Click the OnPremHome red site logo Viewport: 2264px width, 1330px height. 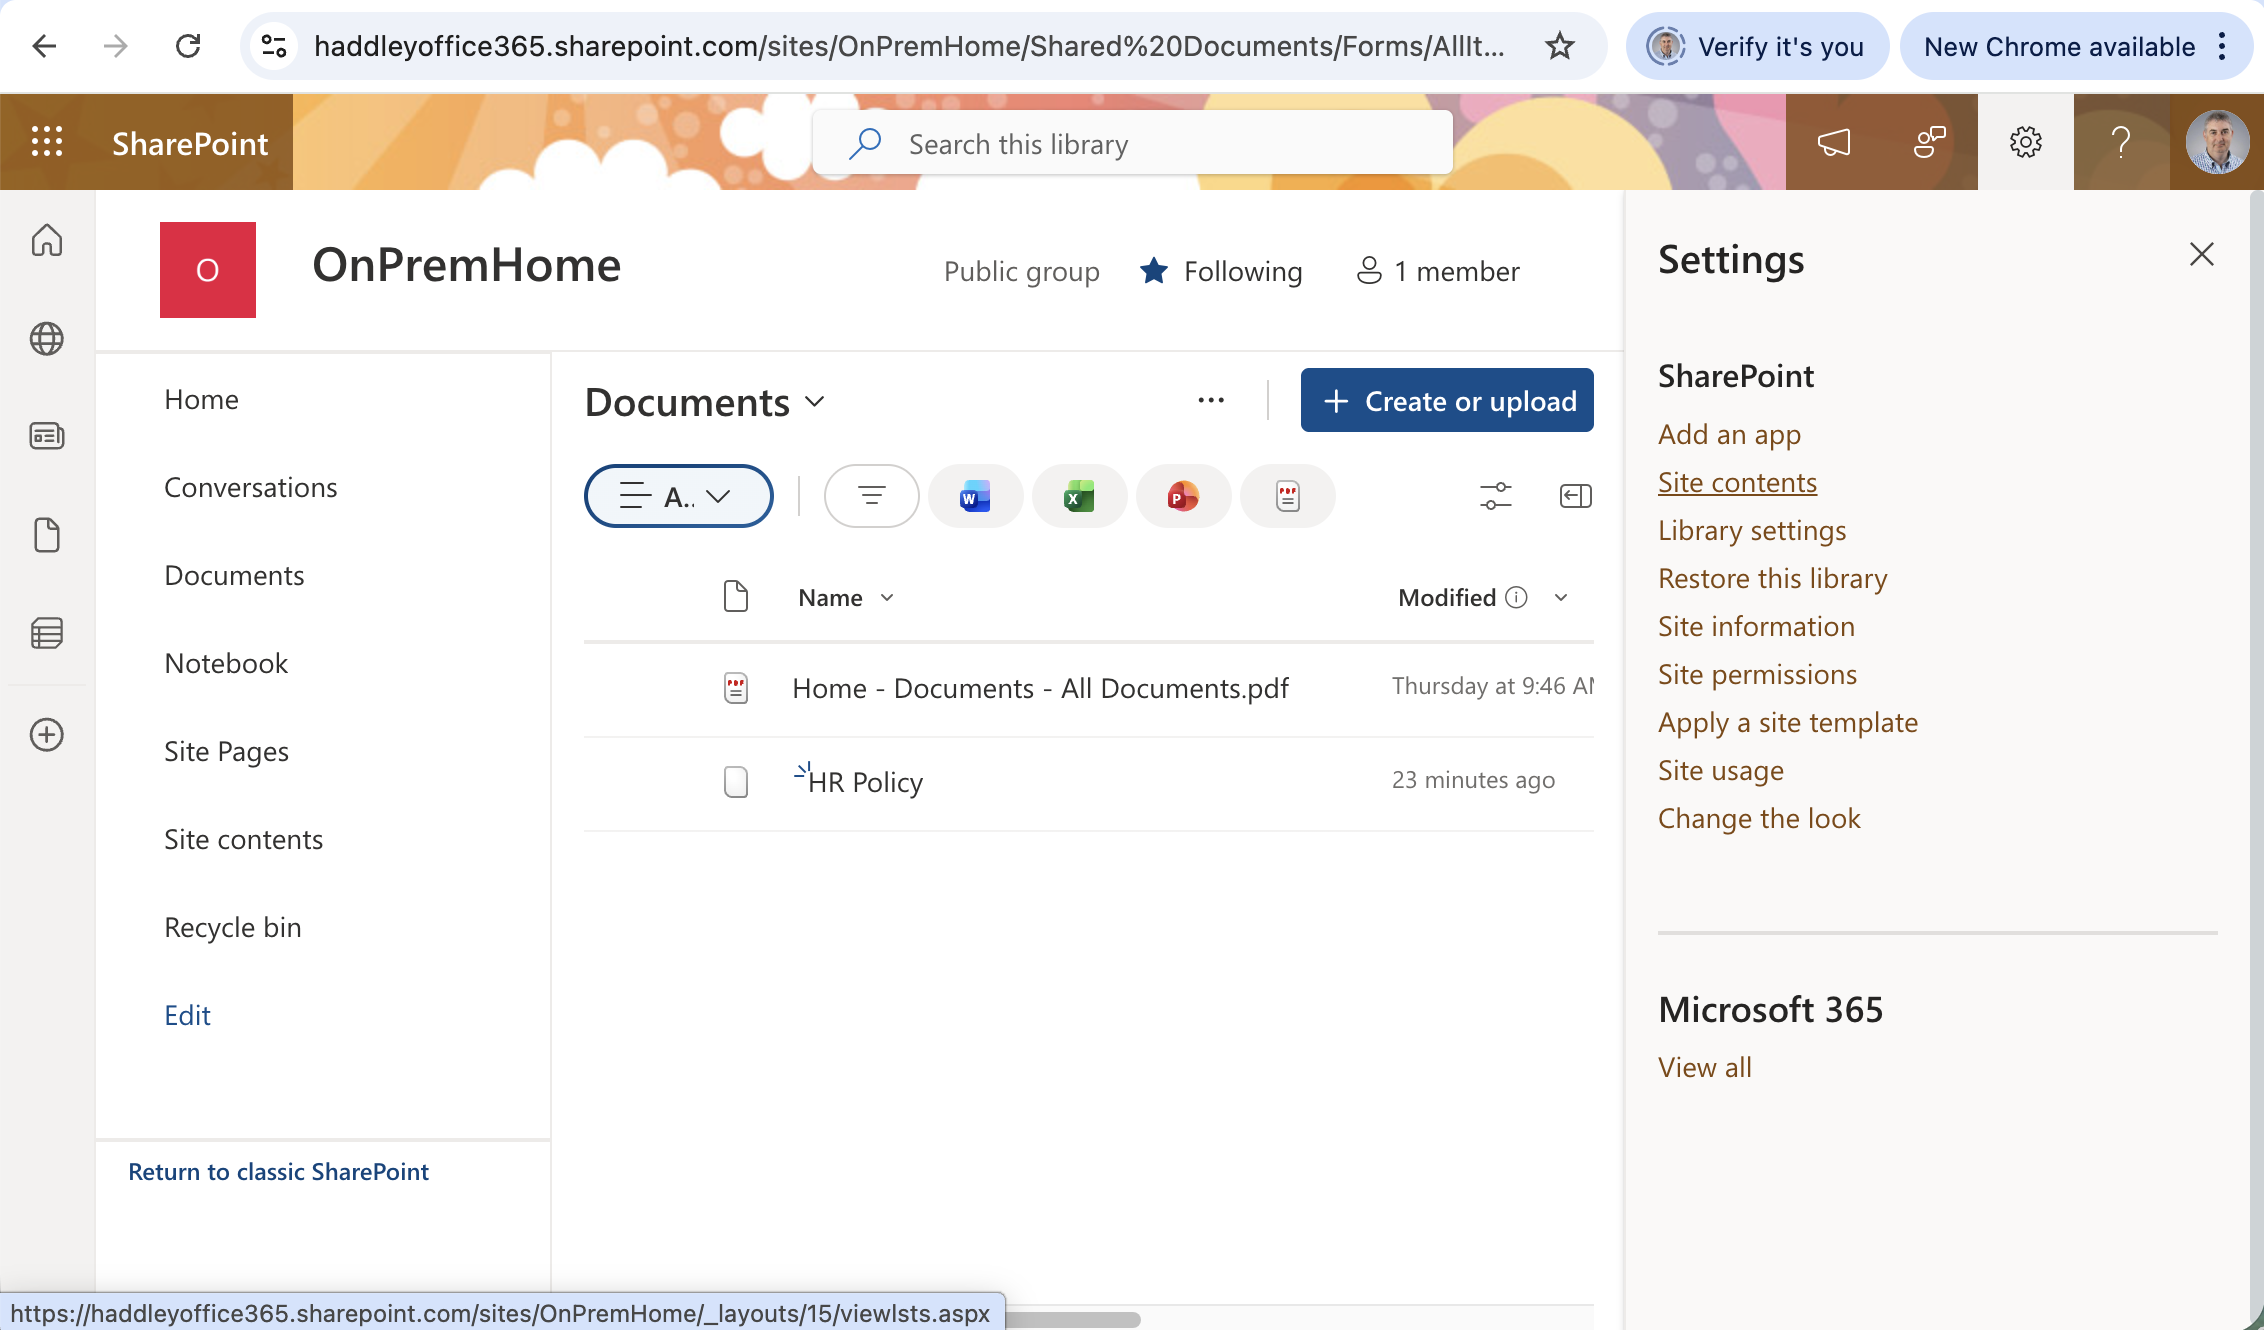click(208, 270)
